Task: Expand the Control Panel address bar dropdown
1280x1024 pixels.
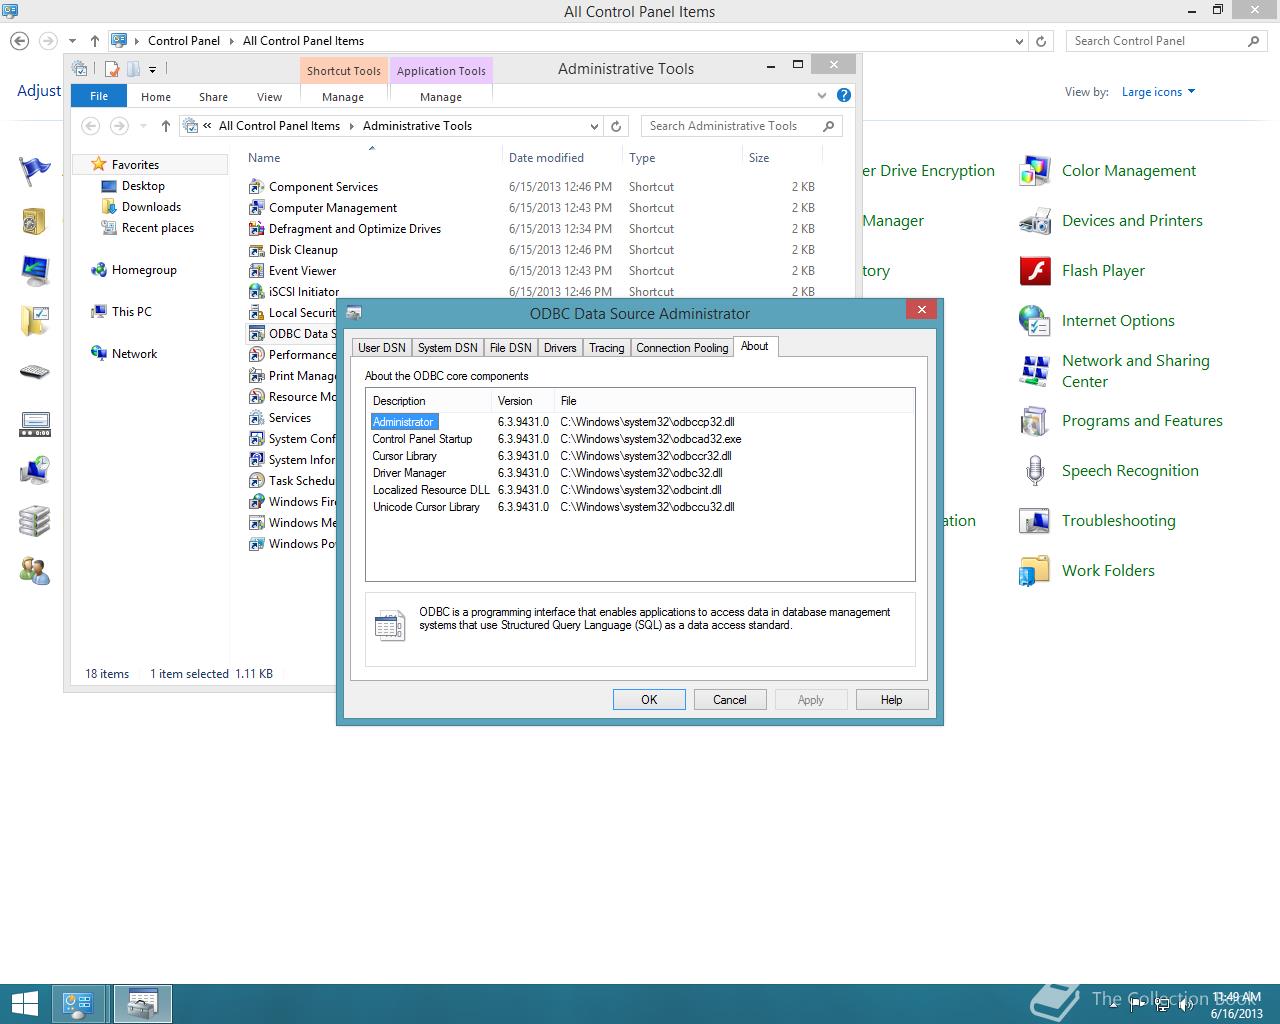Action: pyautogui.click(x=1019, y=42)
